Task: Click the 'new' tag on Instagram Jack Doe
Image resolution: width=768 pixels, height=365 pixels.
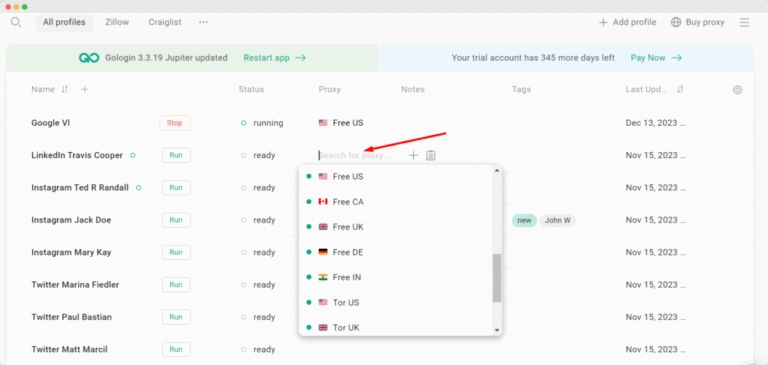Action: (524, 220)
